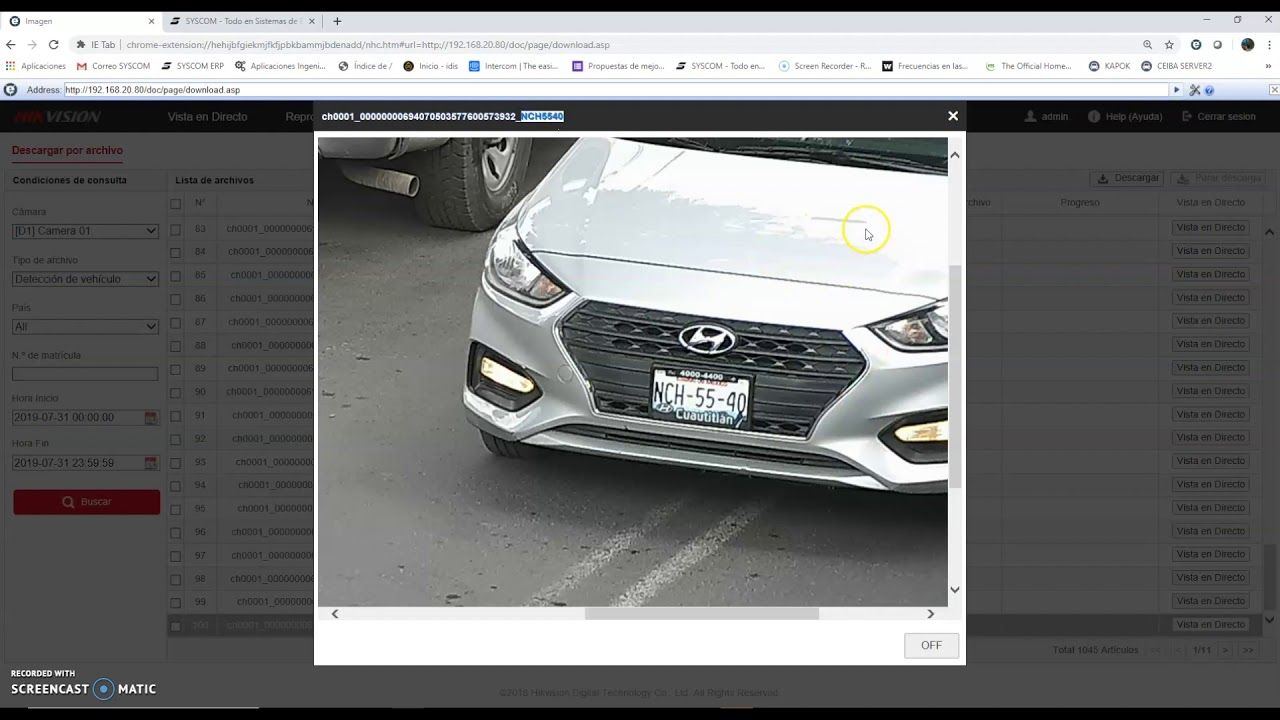This screenshot has height=720, width=1280.
Task: Open the Tipo de archivo dropdown
Action: click(85, 279)
